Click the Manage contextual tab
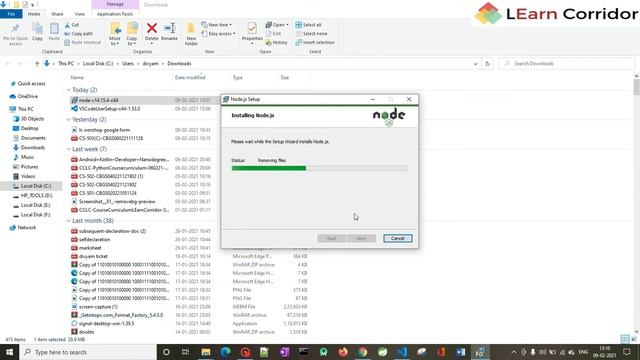Screen dimensions: 640x360 pos(115,4)
